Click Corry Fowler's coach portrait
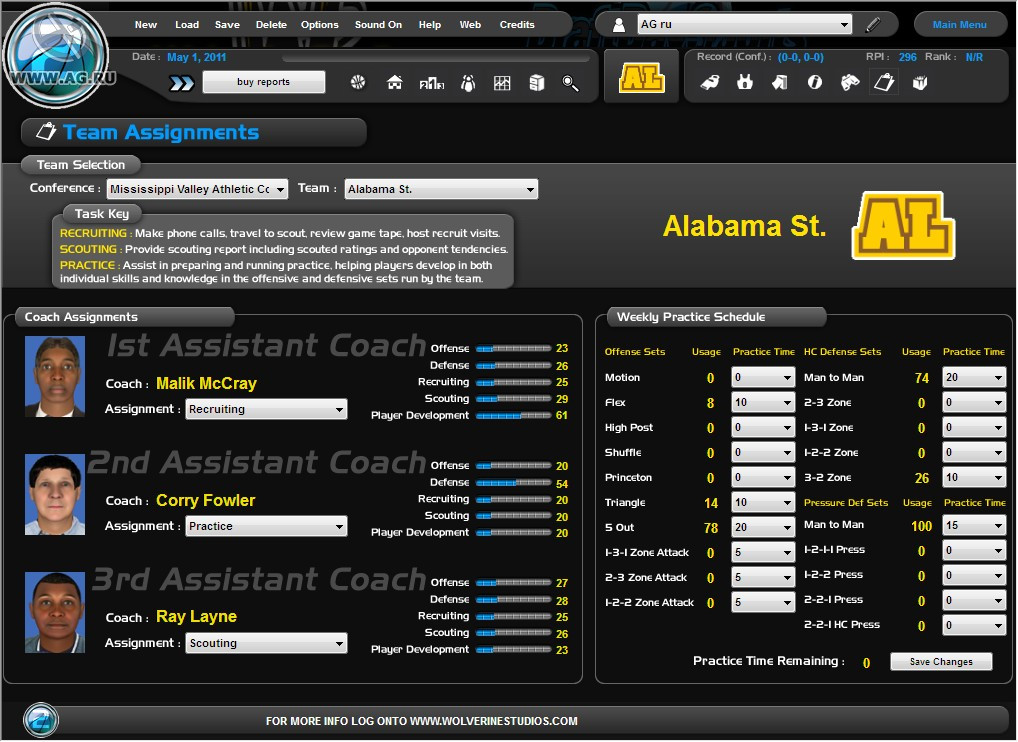The image size is (1018, 742). (x=55, y=494)
